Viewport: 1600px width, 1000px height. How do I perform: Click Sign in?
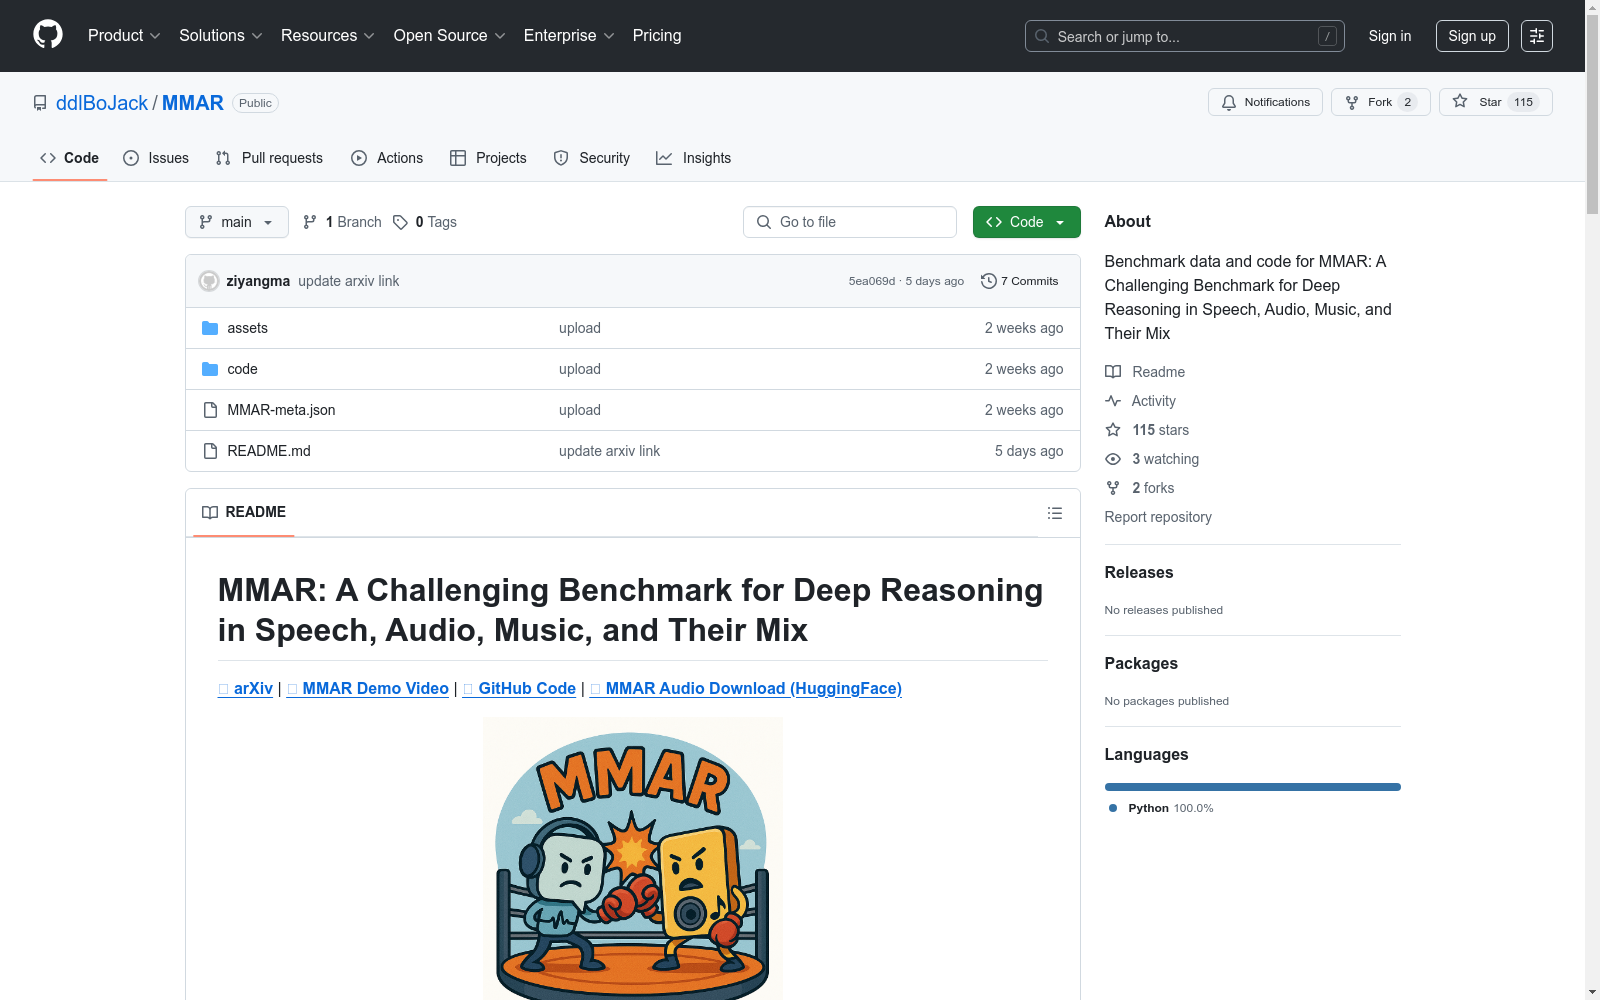pyautogui.click(x=1390, y=36)
